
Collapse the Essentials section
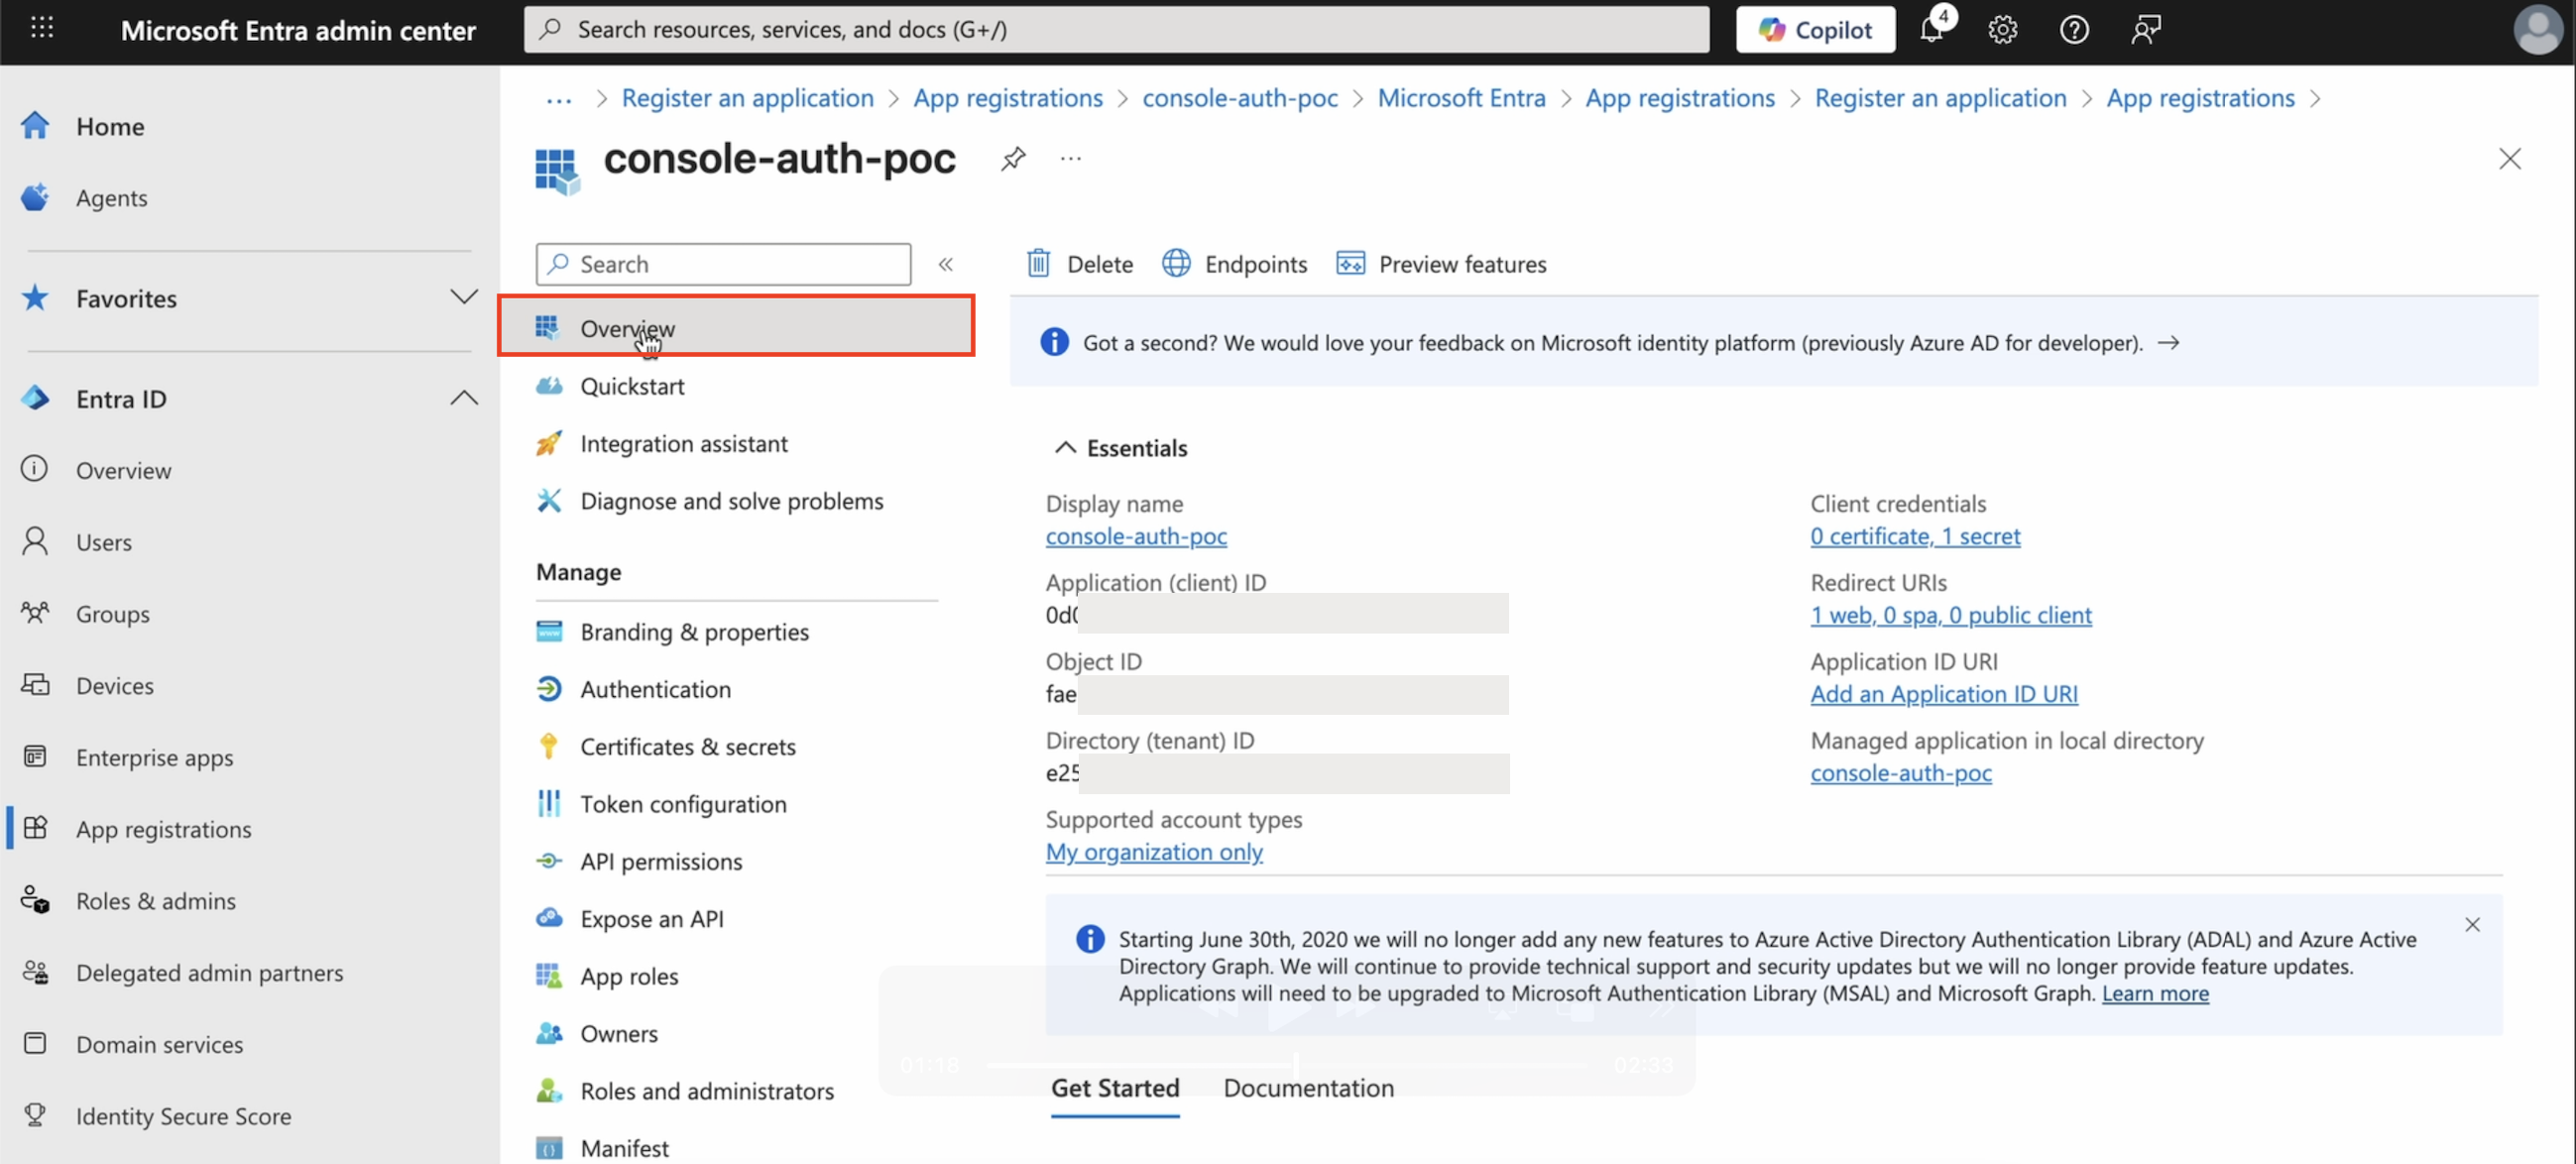[x=1065, y=447]
